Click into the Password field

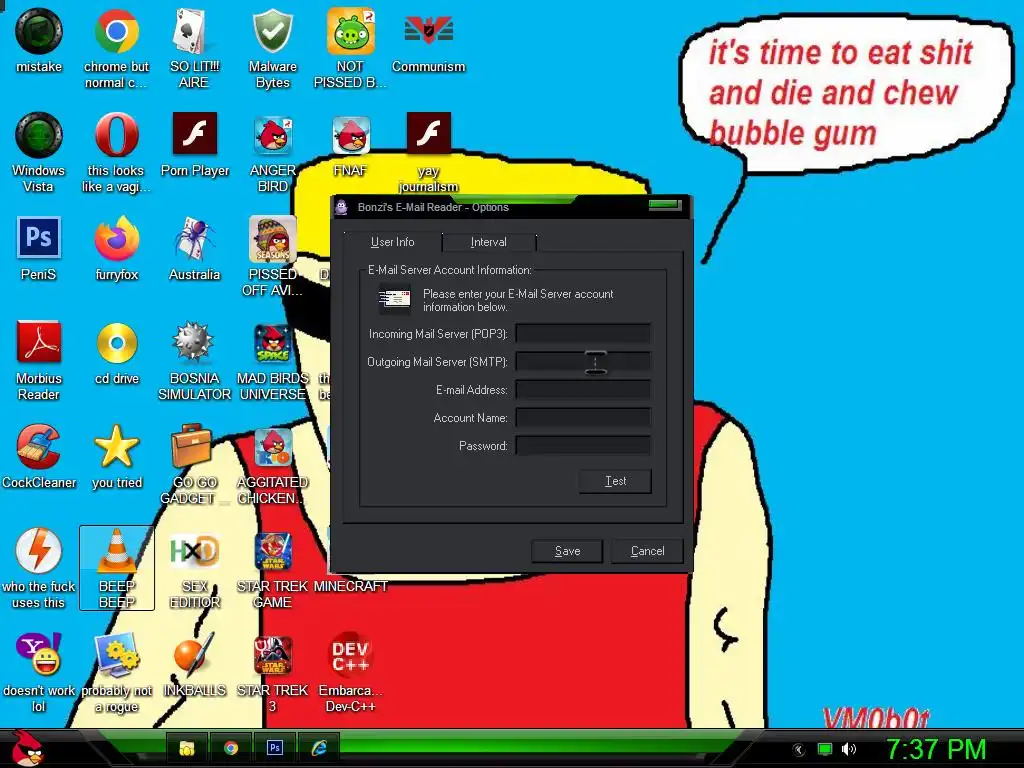click(583, 446)
